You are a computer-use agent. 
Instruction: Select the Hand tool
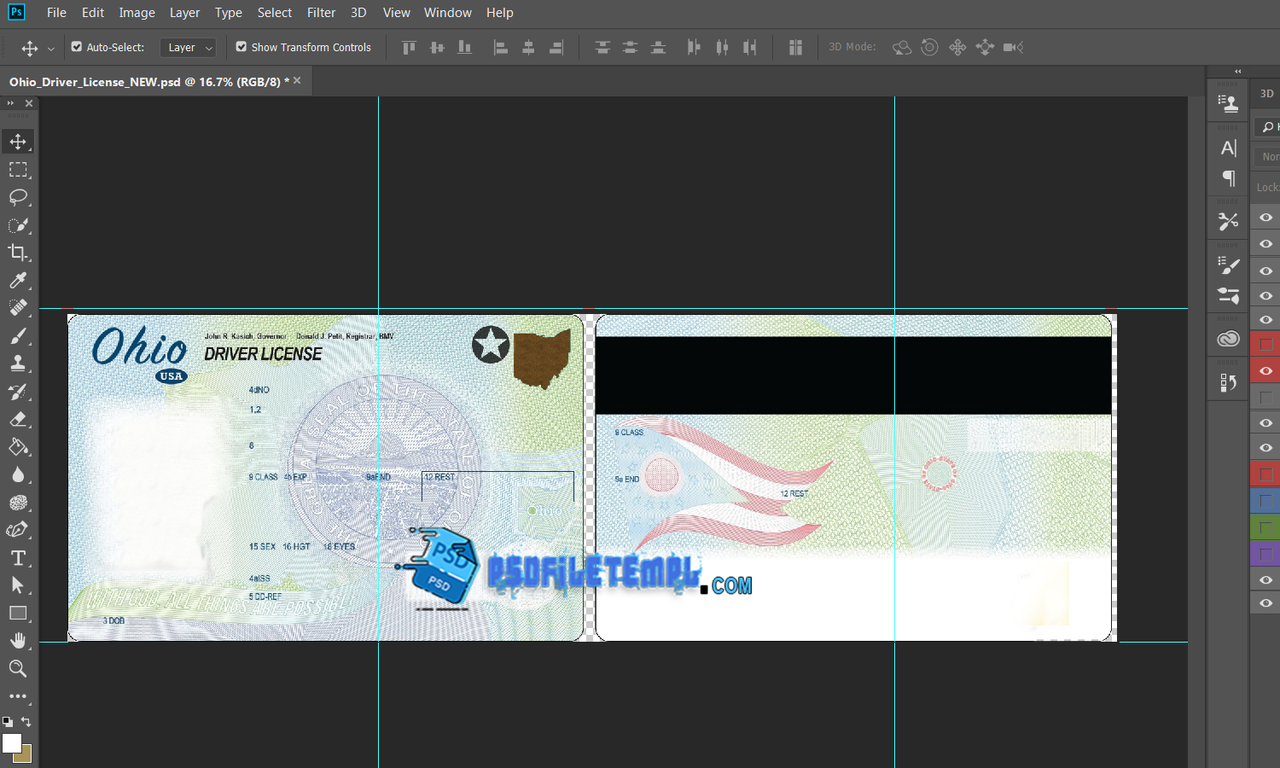pyautogui.click(x=18, y=640)
